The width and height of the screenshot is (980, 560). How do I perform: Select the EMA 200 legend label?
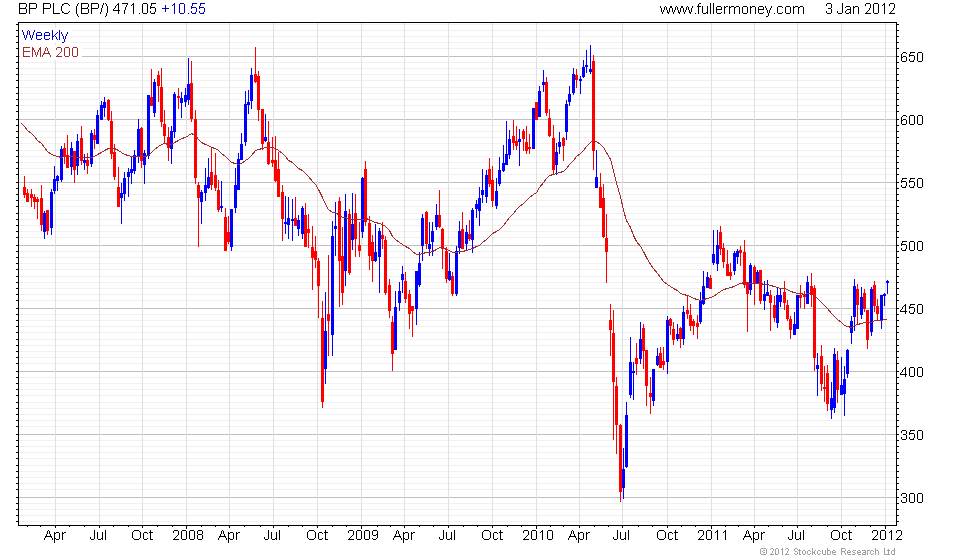click(50, 52)
